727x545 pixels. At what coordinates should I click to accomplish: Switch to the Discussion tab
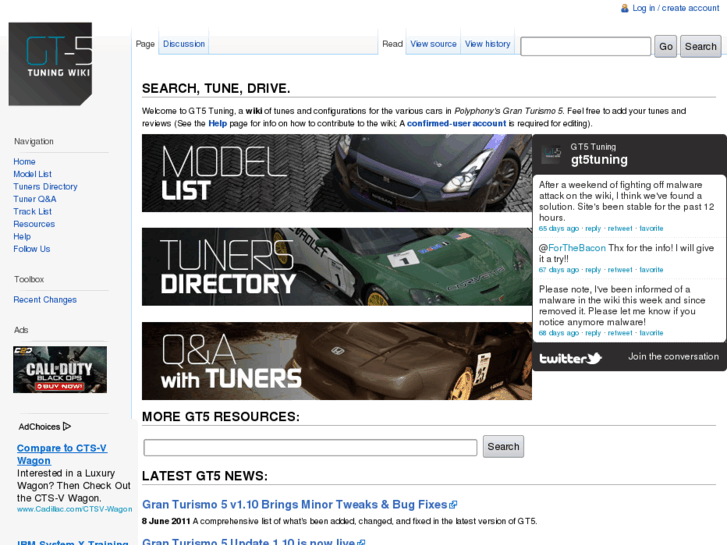[184, 44]
